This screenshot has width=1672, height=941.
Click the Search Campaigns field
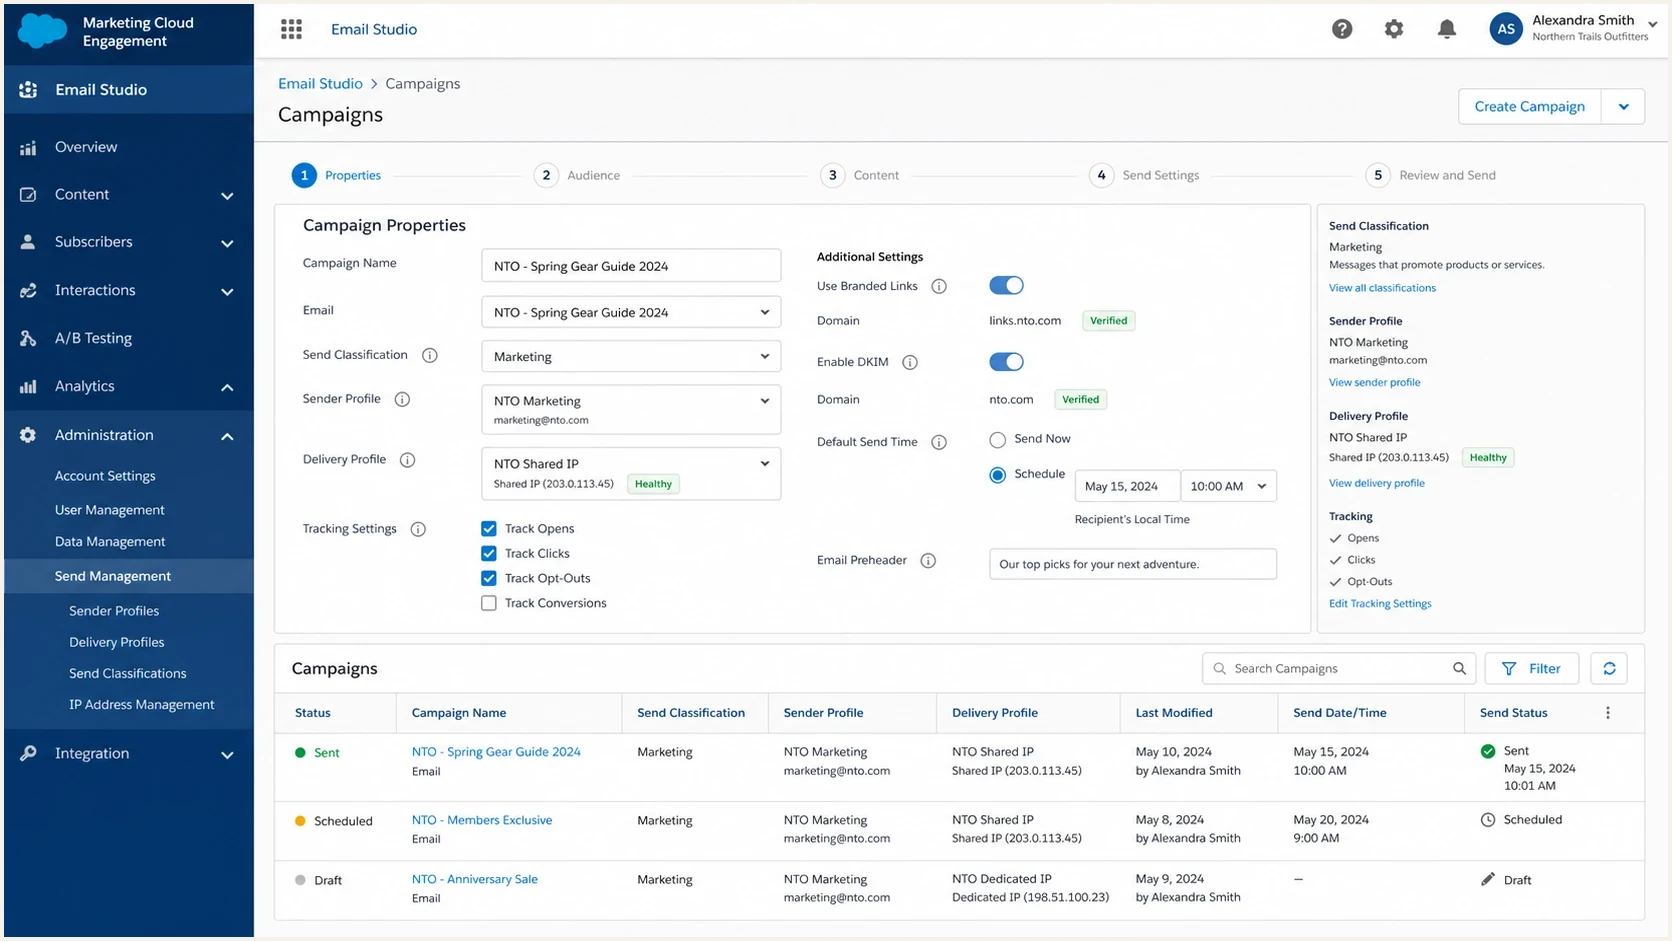click(x=1340, y=668)
